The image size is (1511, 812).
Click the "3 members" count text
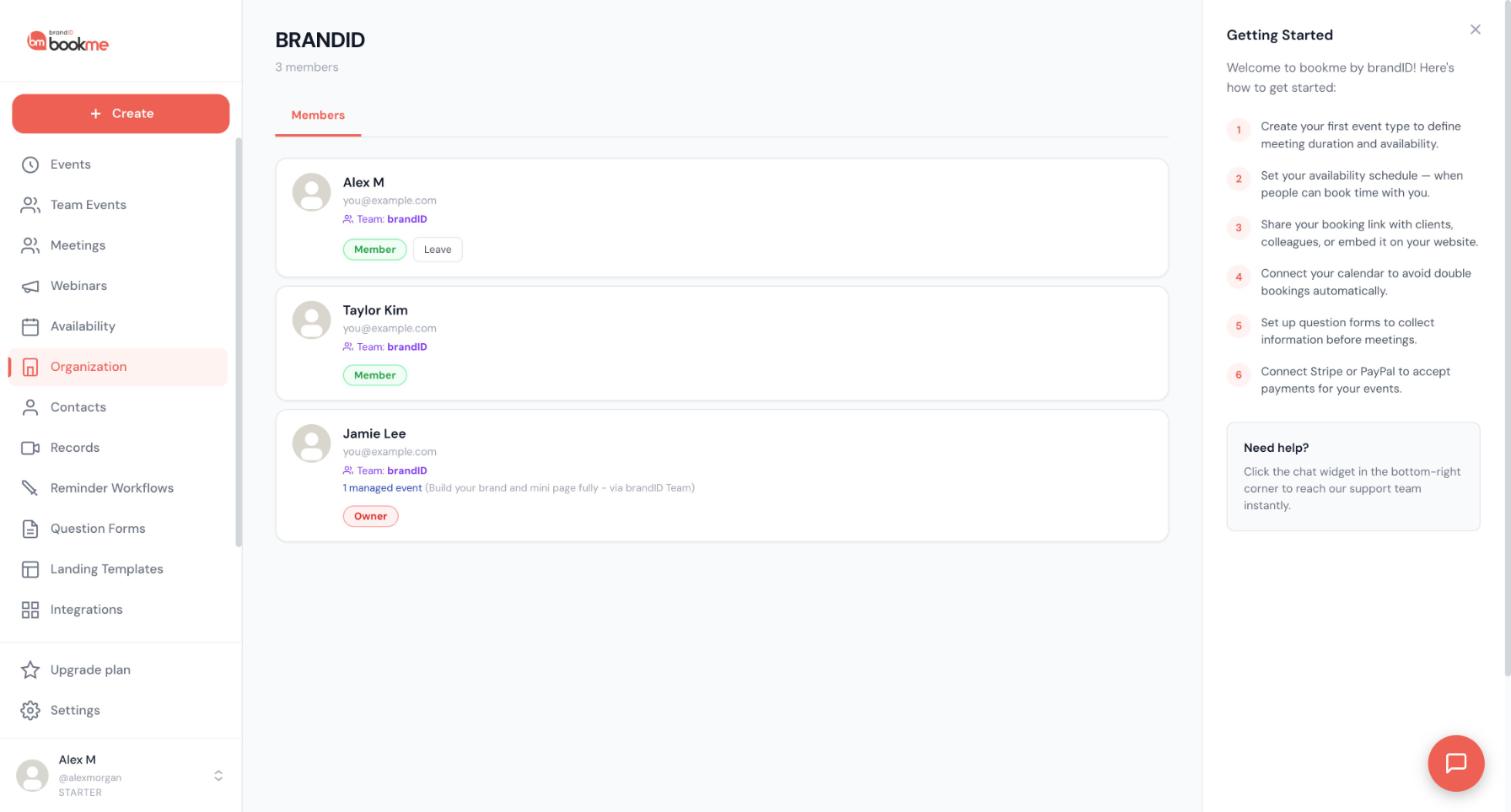pos(307,67)
